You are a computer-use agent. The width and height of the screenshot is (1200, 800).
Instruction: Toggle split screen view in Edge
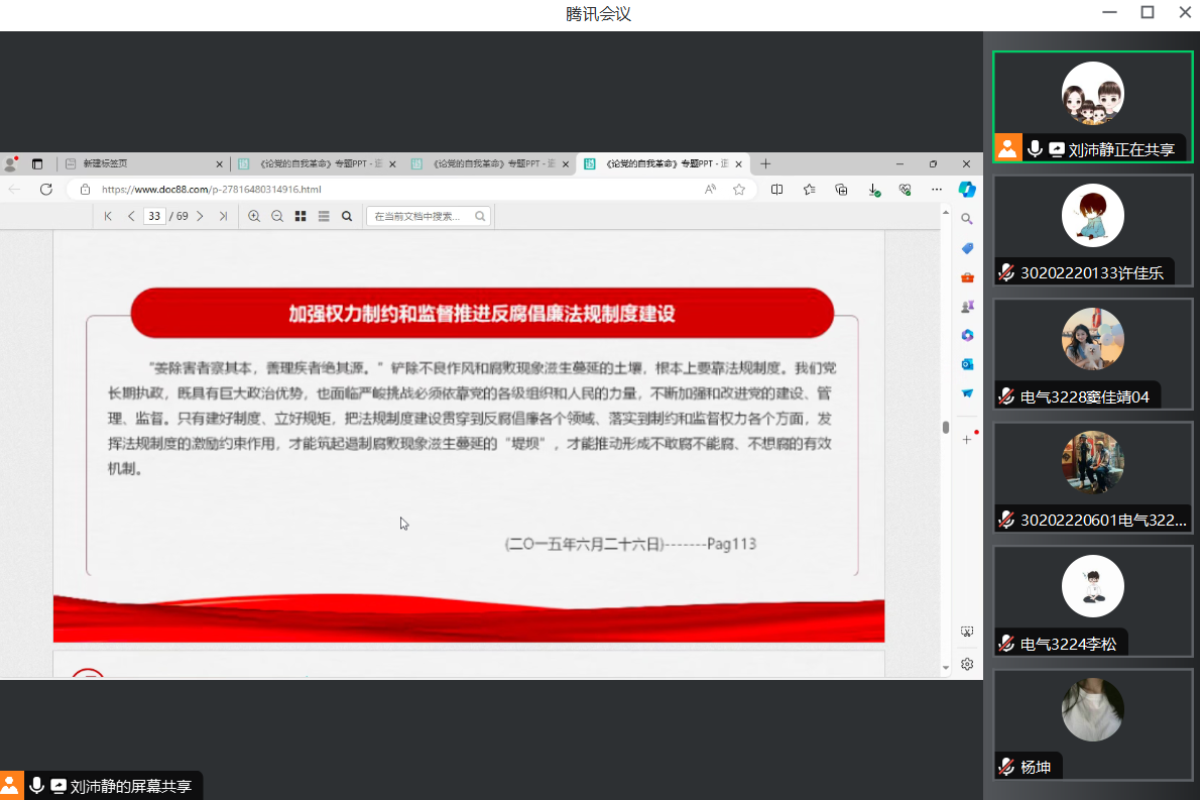coord(777,189)
